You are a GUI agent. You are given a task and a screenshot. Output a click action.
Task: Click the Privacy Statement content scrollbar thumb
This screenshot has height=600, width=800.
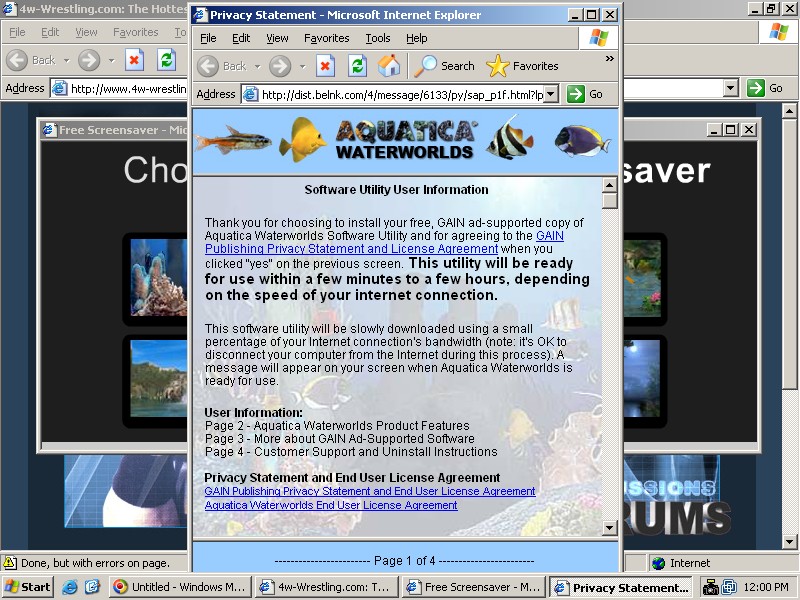point(609,201)
